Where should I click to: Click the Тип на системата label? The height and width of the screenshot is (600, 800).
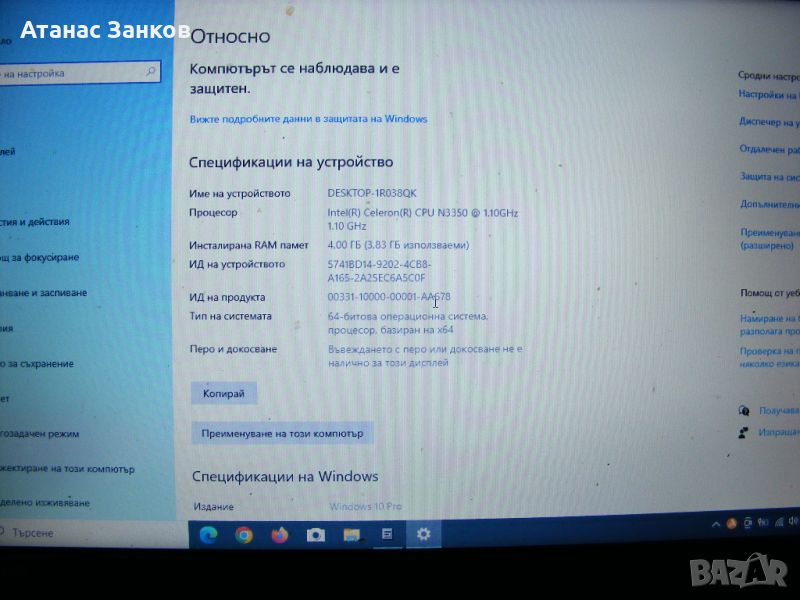pyautogui.click(x=230, y=316)
